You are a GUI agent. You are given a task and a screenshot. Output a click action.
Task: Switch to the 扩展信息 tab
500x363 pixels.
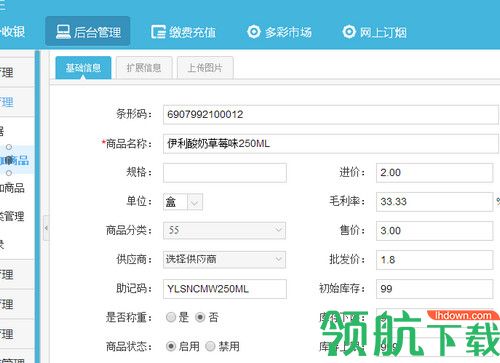point(144,68)
